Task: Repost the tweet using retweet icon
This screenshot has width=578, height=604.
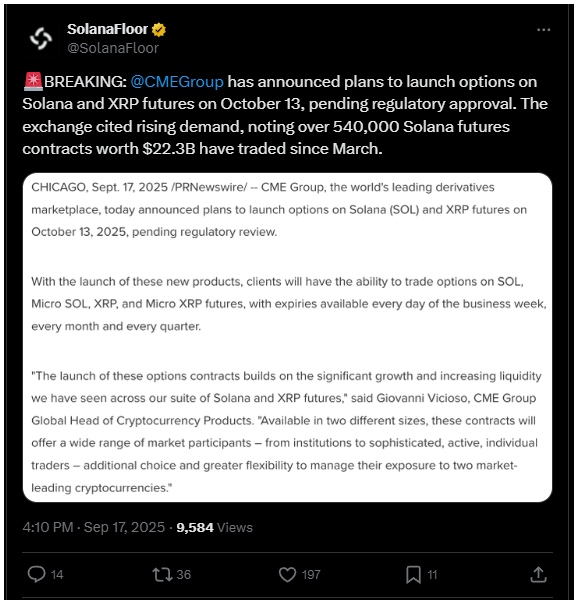Action: point(162,574)
